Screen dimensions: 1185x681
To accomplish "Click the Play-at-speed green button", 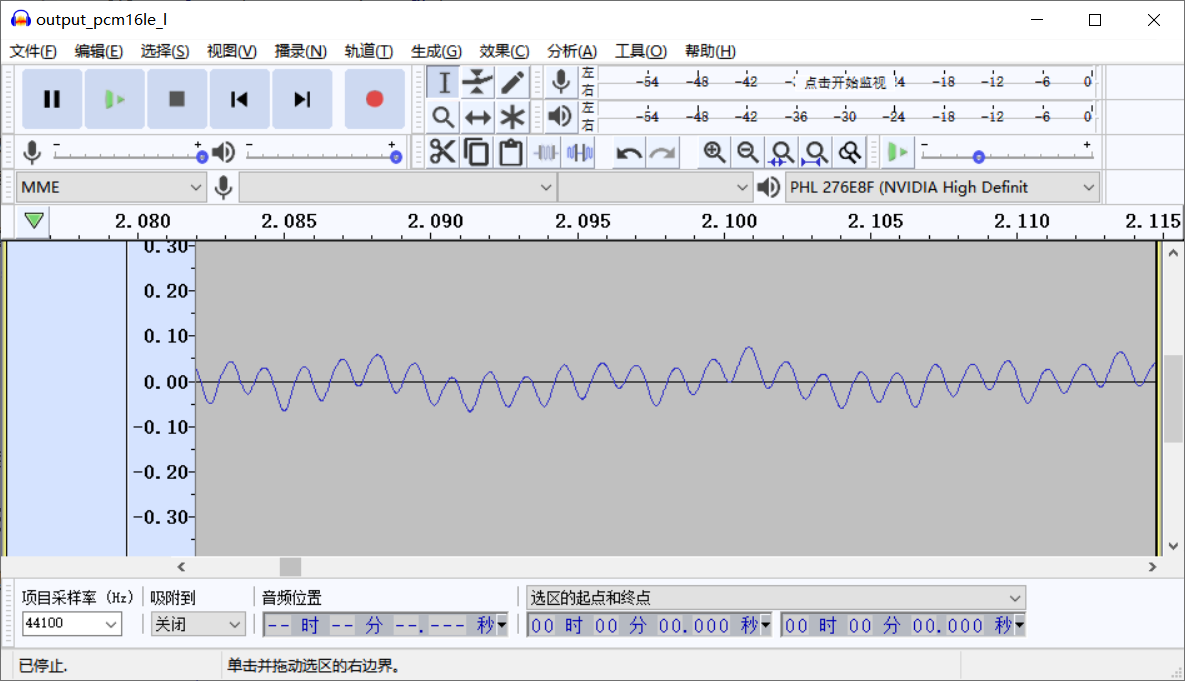I will (x=898, y=153).
